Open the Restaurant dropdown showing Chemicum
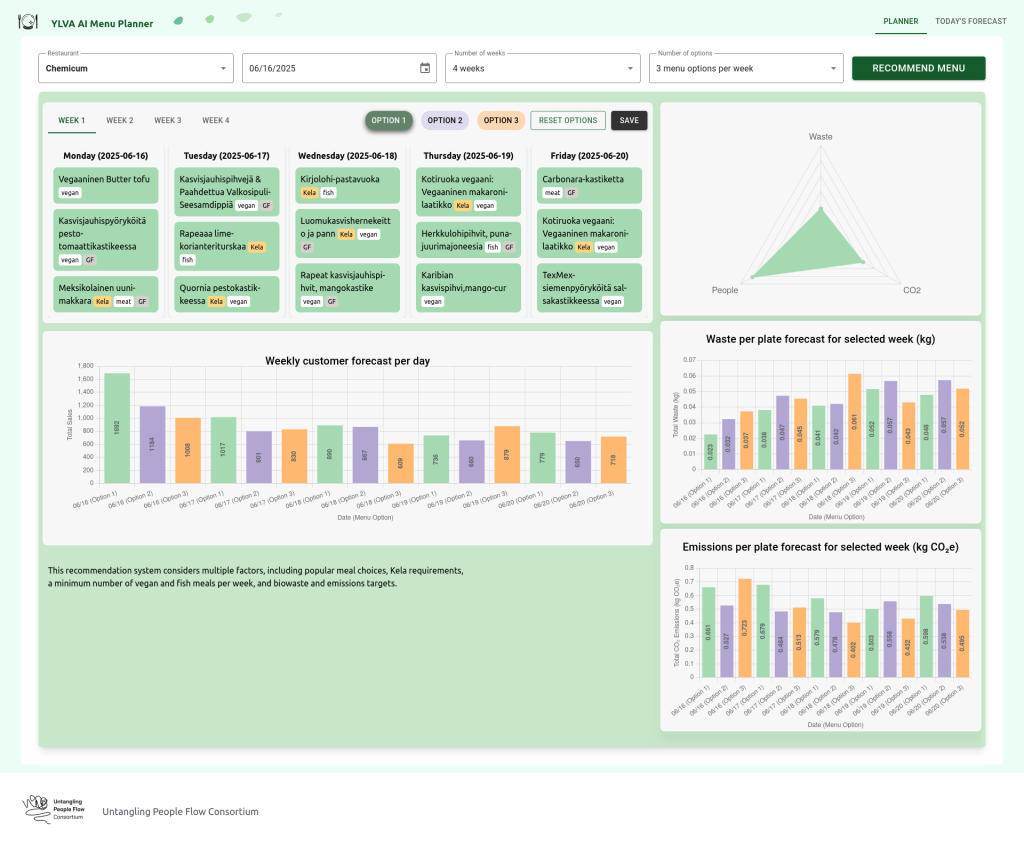 pyautogui.click(x=135, y=68)
